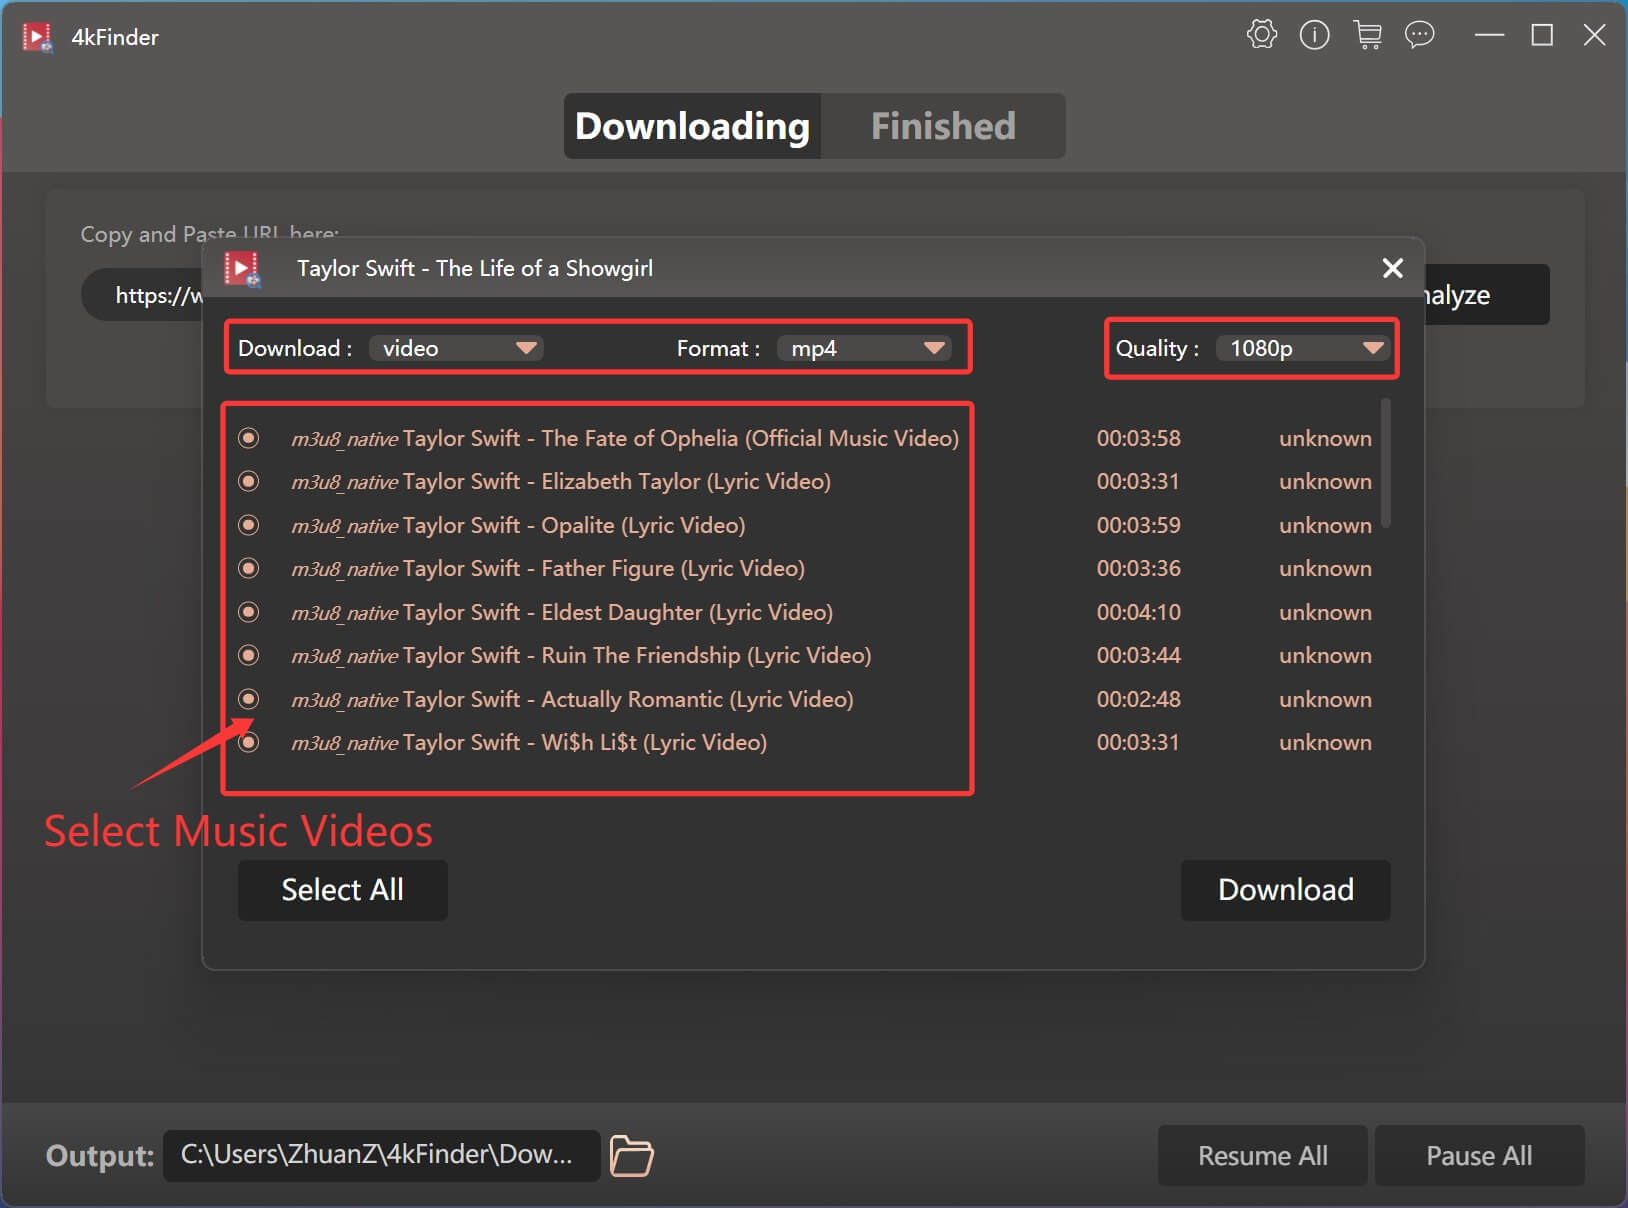Open the Format mp4 dropdown

click(x=864, y=348)
